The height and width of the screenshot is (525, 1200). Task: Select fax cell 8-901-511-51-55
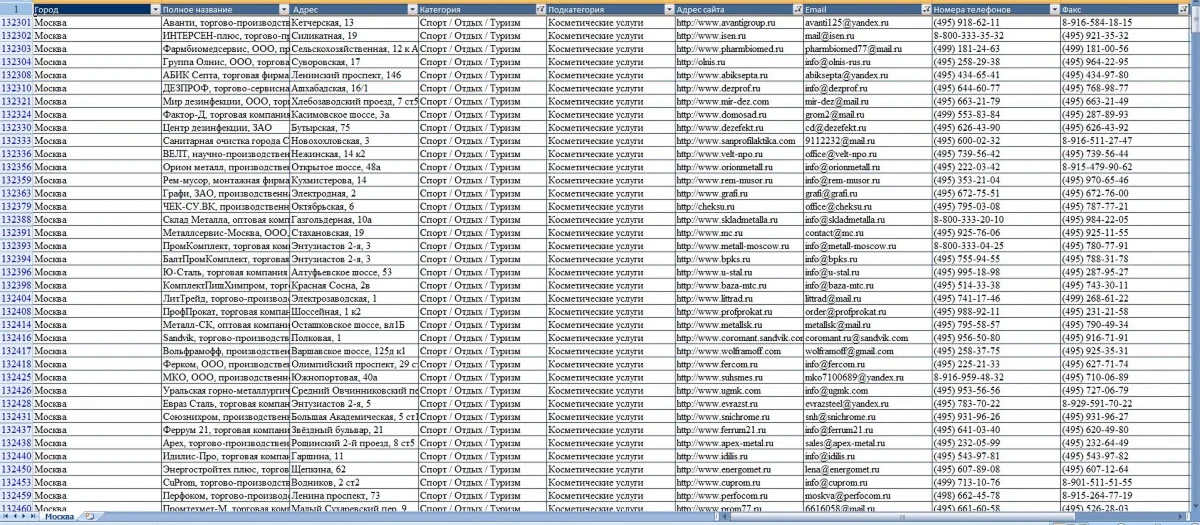(1124, 483)
